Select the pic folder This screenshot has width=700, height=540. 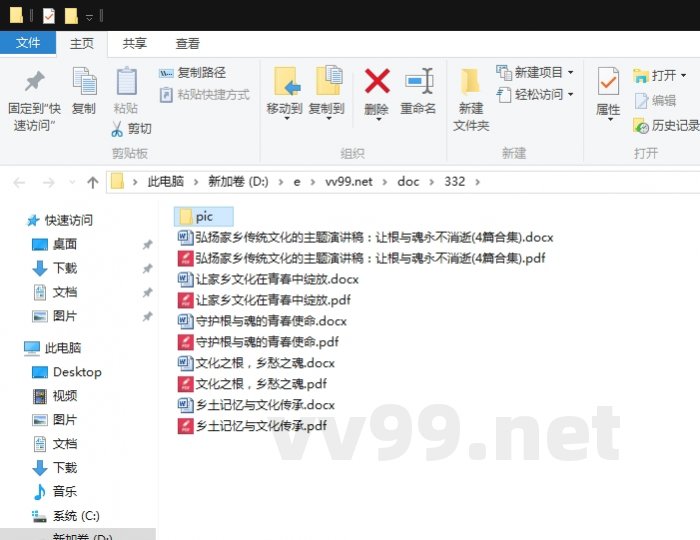click(204, 217)
